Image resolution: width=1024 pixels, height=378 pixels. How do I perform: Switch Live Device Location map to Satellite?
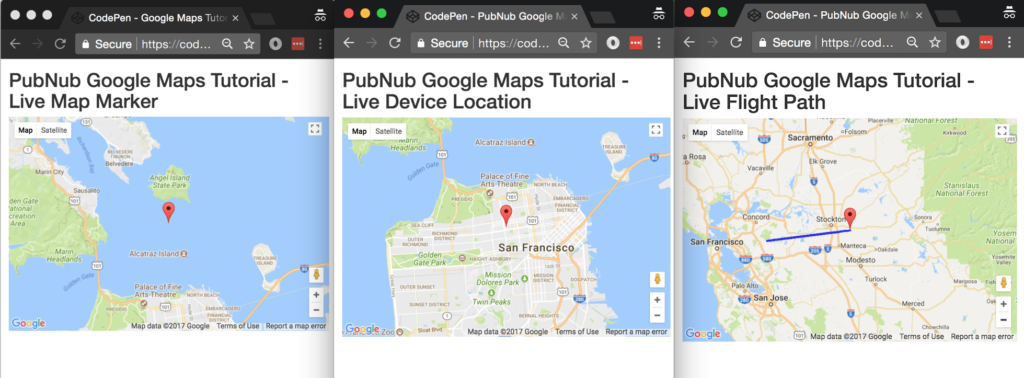pos(388,131)
